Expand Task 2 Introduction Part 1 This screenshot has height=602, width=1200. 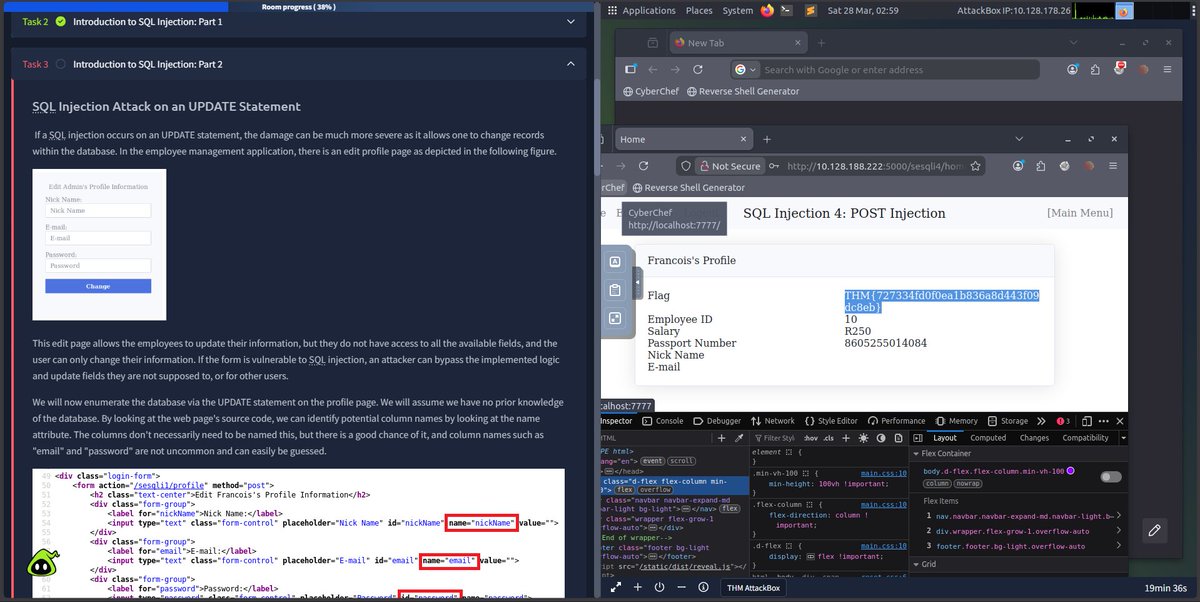[571, 21]
